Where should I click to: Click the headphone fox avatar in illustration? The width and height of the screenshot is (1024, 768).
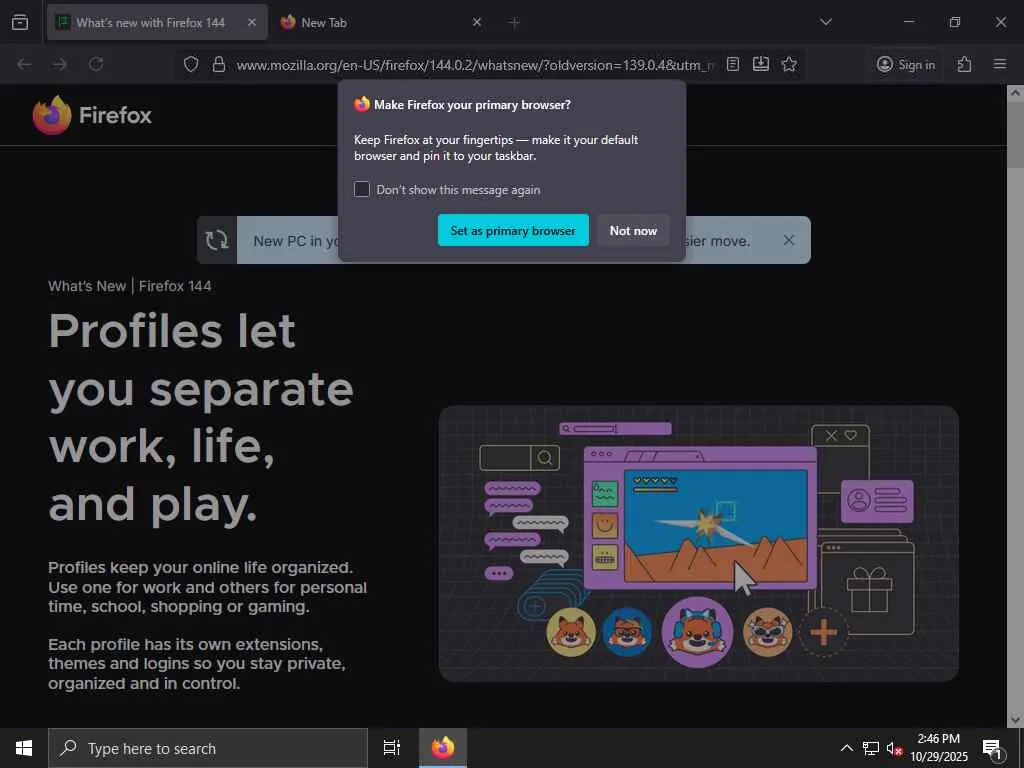pos(697,632)
